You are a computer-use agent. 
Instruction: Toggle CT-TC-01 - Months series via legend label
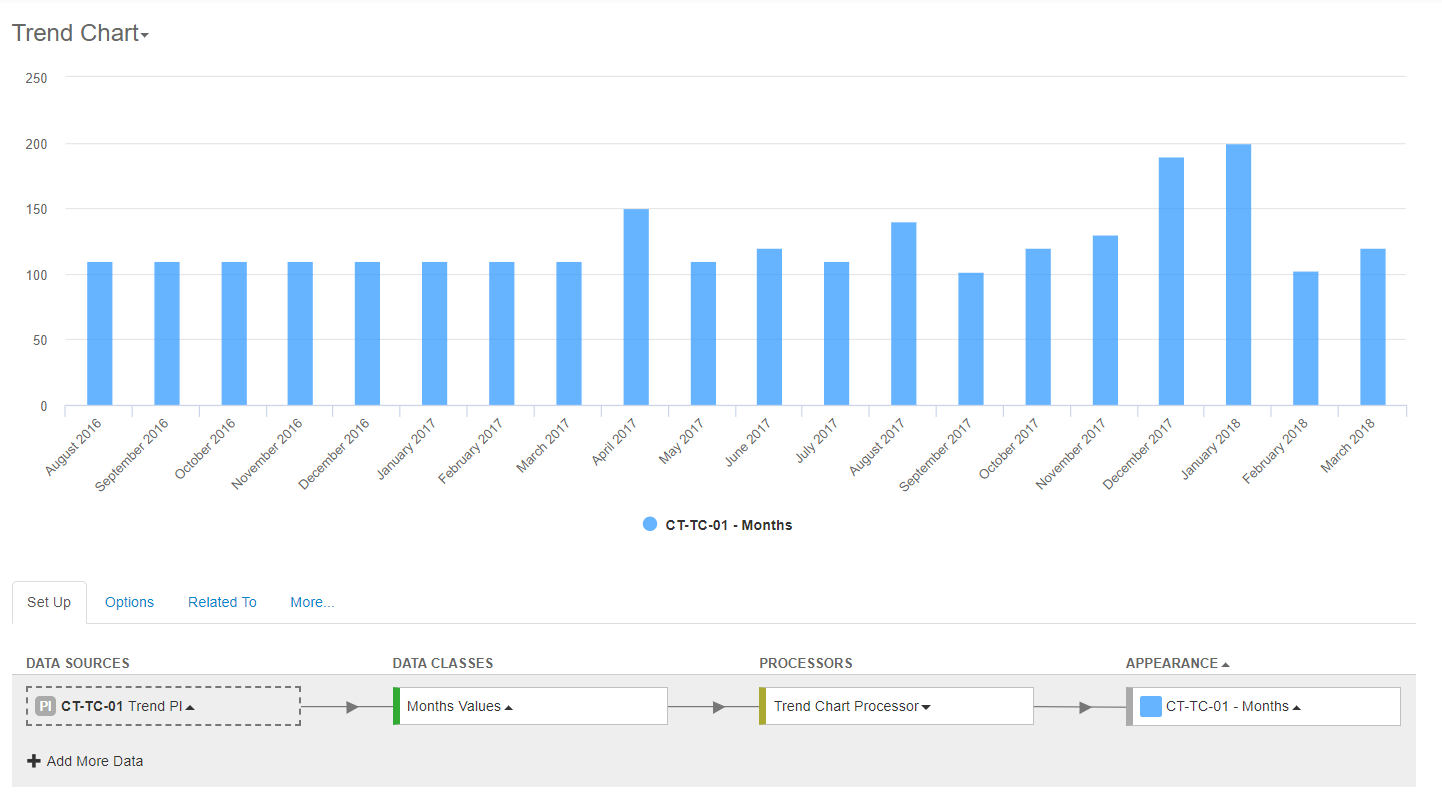click(x=729, y=525)
